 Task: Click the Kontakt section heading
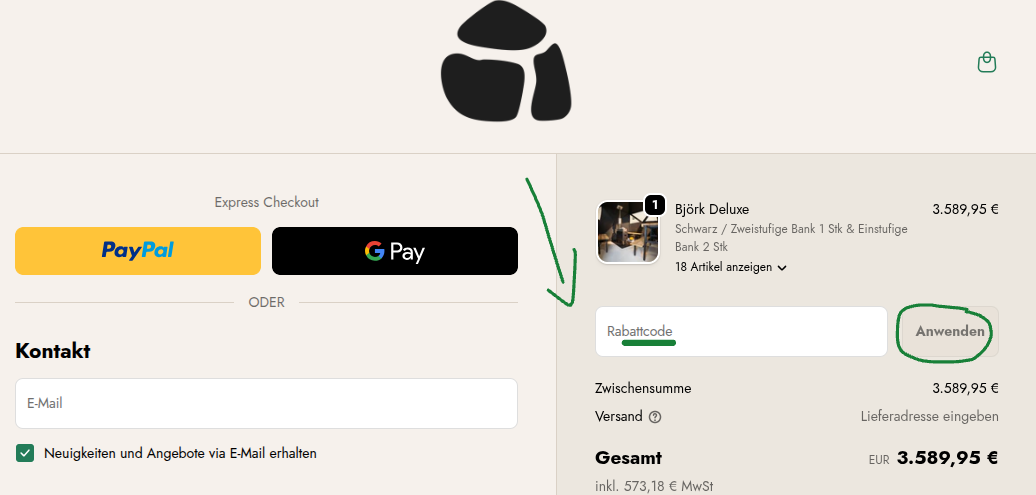[53, 351]
